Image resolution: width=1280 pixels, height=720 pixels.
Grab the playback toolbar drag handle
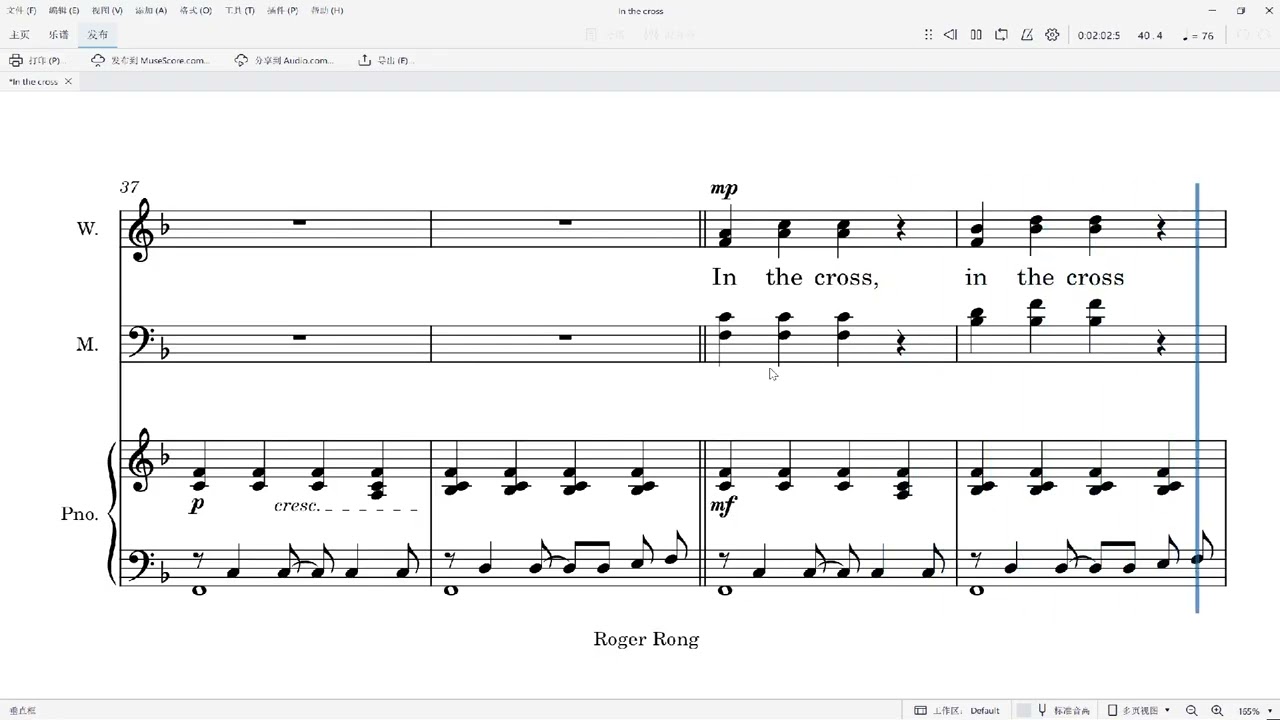928,35
